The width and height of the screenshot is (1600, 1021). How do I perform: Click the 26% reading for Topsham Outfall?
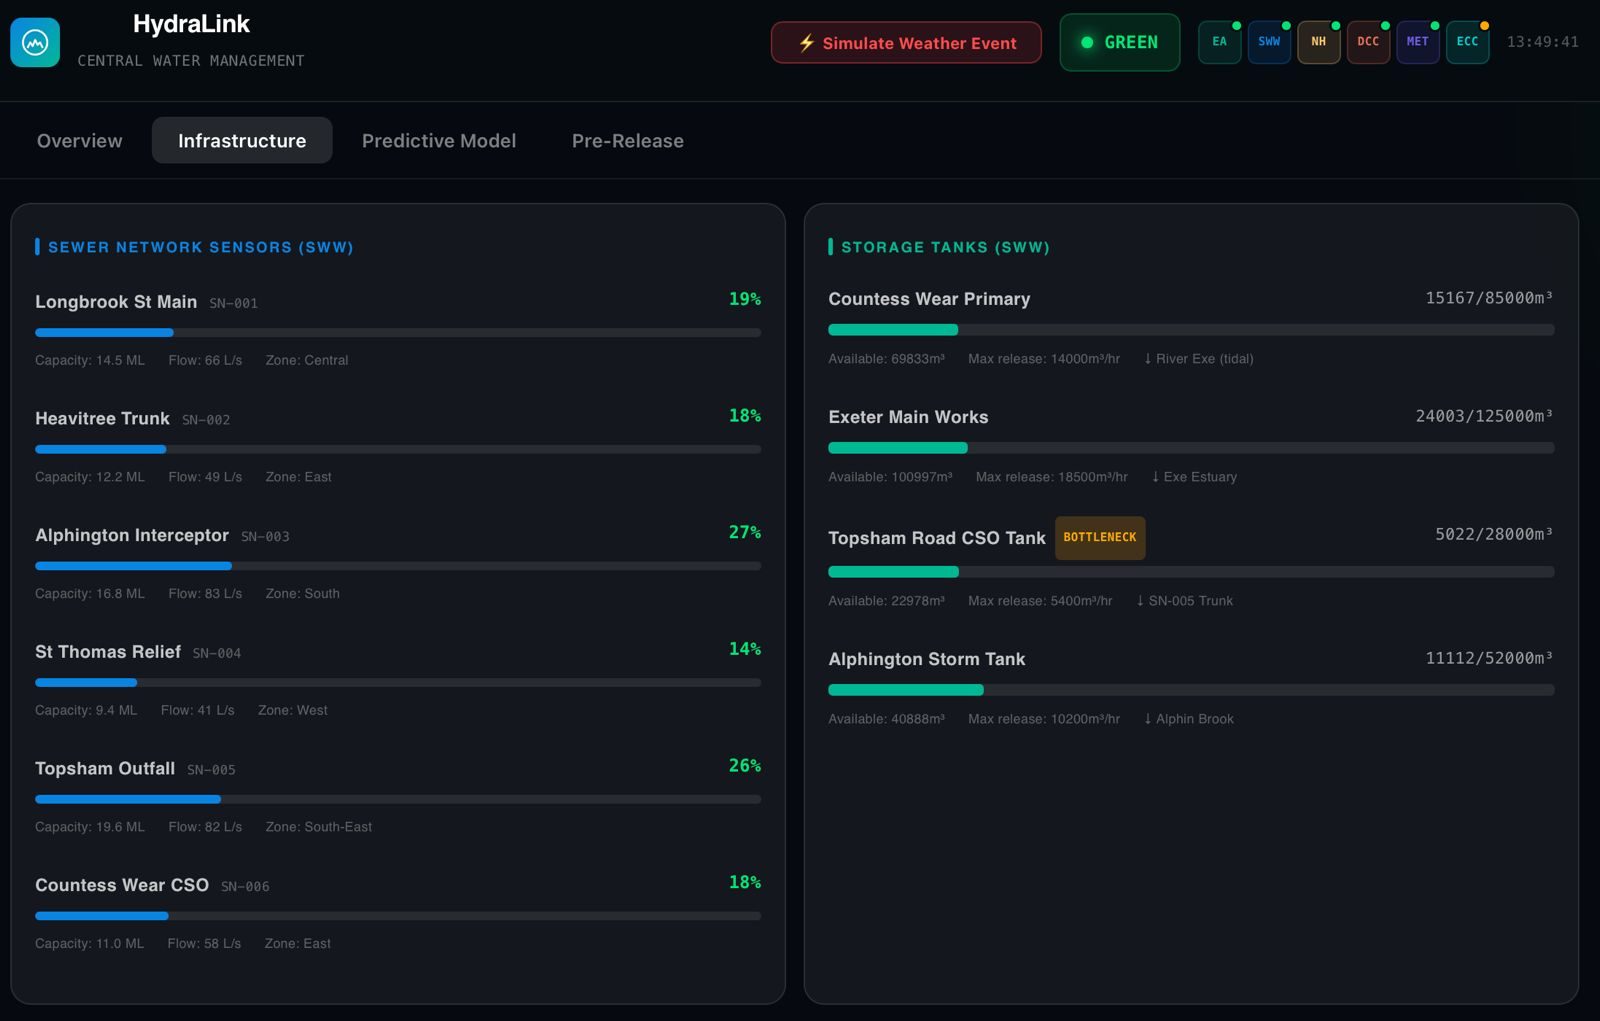click(745, 766)
